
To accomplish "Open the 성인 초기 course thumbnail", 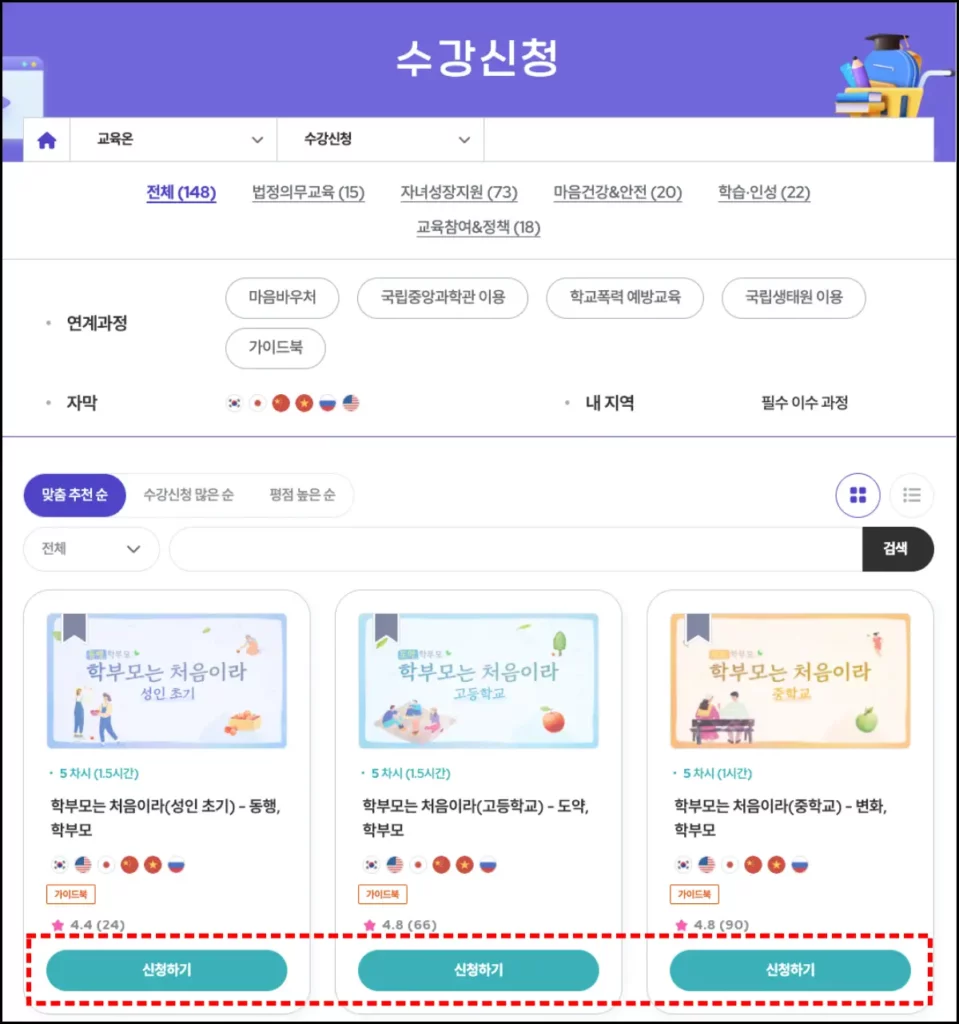I will 167,680.
